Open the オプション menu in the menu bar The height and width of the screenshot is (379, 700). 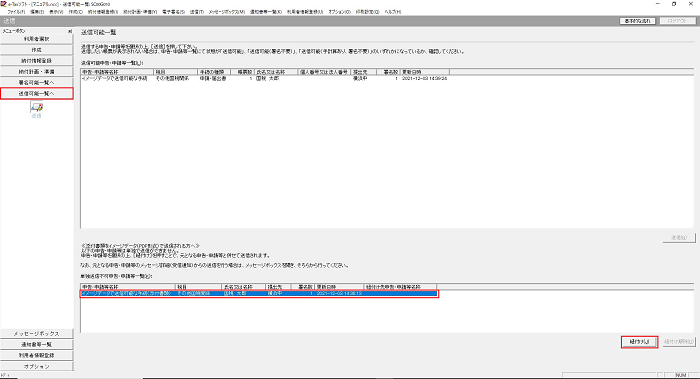[340, 12]
